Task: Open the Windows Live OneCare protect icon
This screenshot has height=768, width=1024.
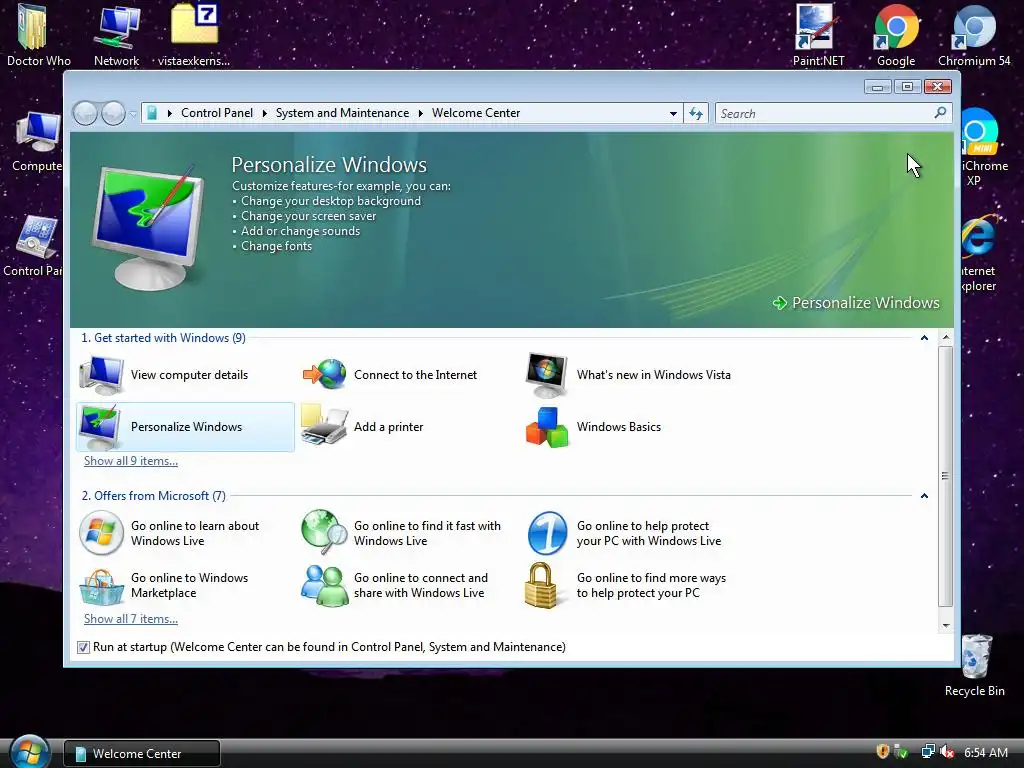Action: 547,533
